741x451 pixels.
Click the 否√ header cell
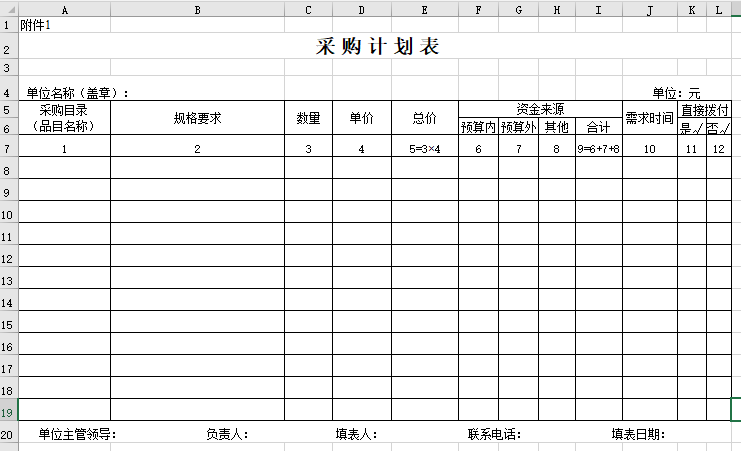tap(718, 127)
